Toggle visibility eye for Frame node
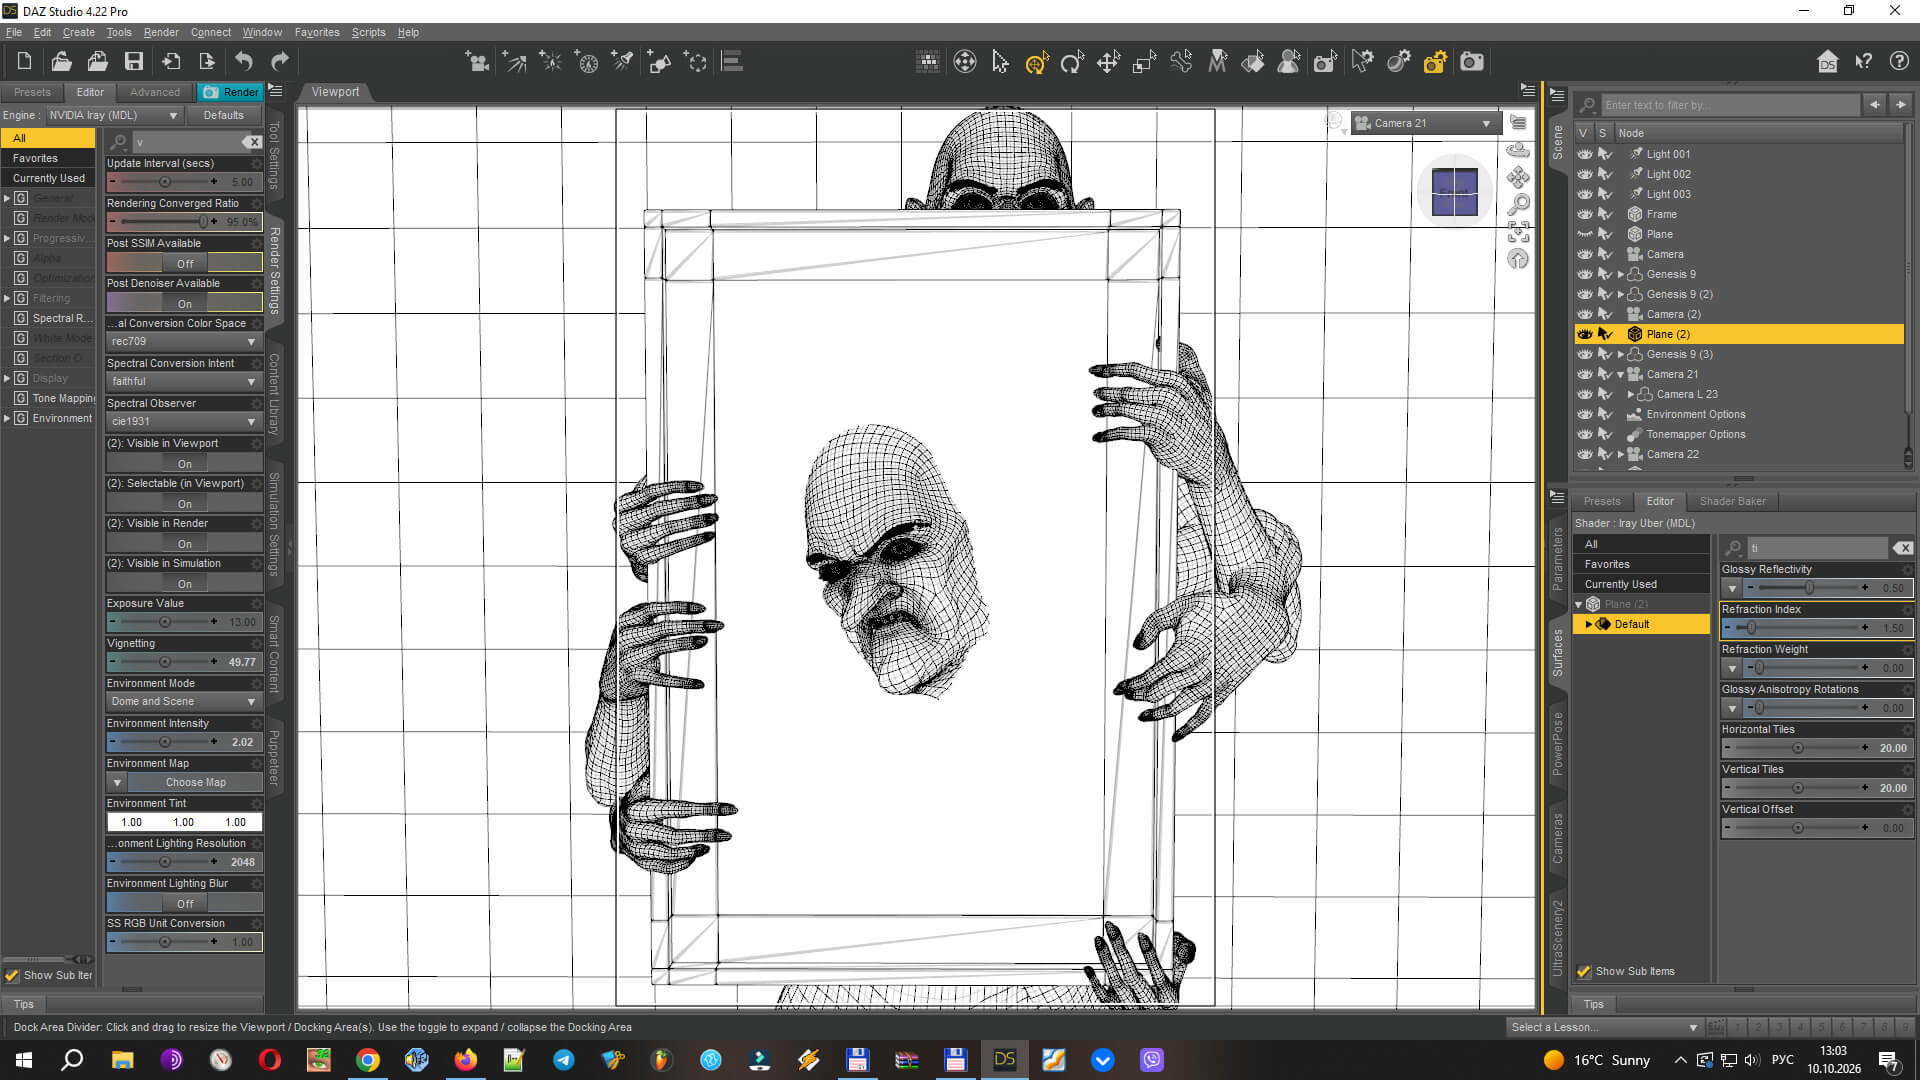 click(1585, 214)
